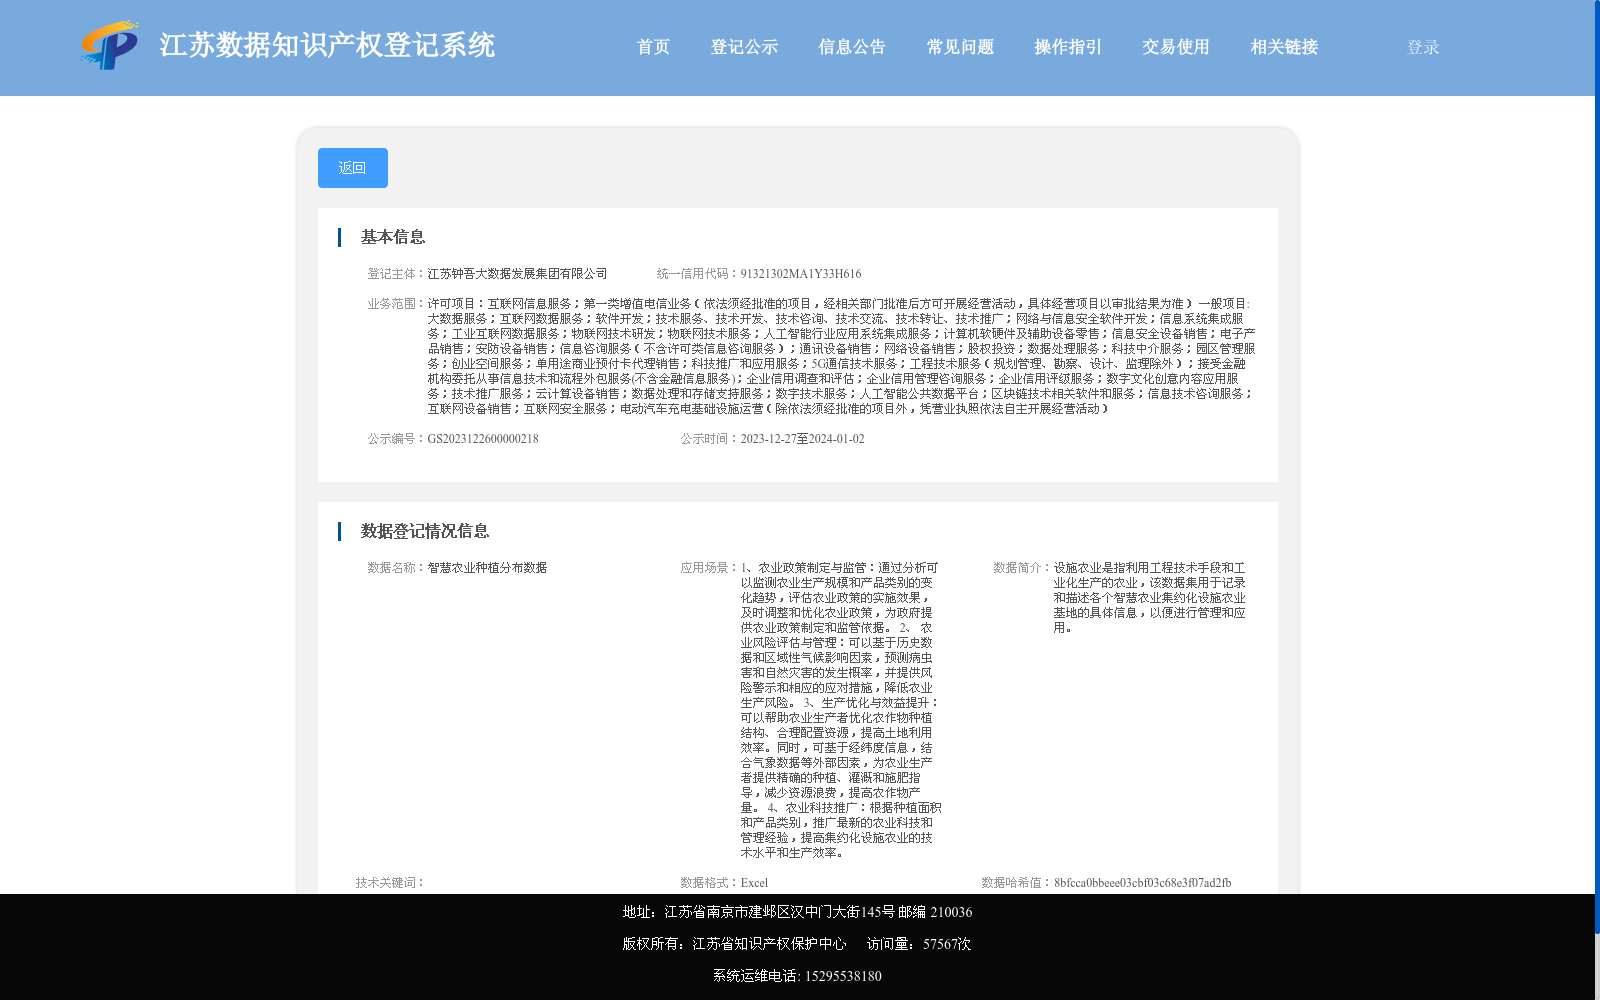
Task: Click the 基本信息 section heading
Action: click(393, 237)
